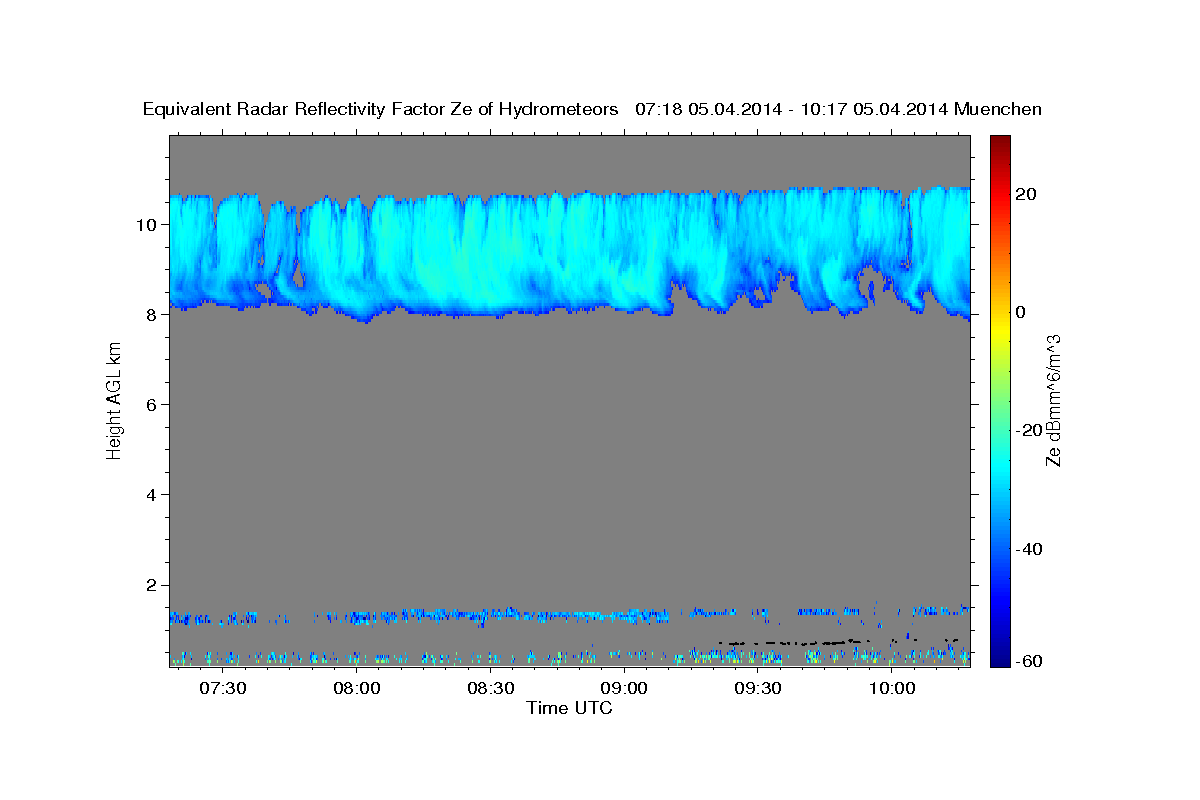Click the colorbar value 20
The image size is (1200, 800).
pos(1028,194)
